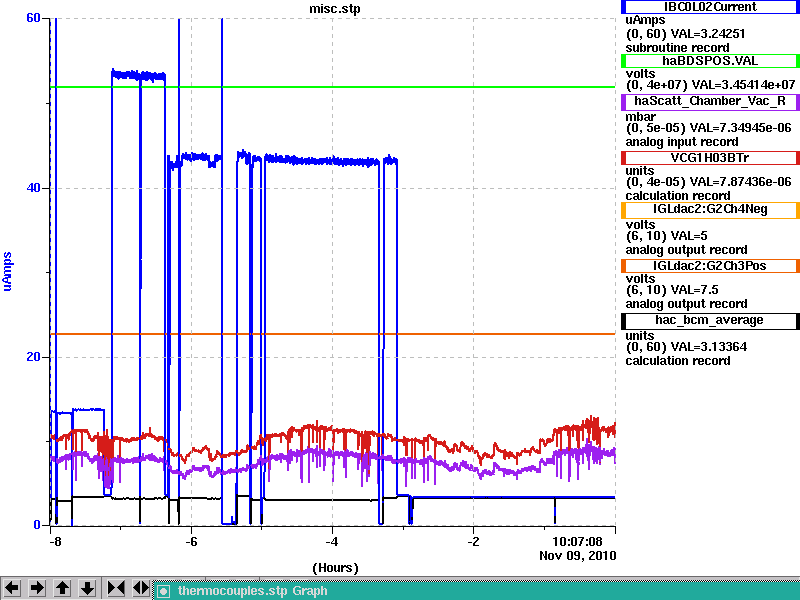Click the 'analog input record' text

(682, 142)
